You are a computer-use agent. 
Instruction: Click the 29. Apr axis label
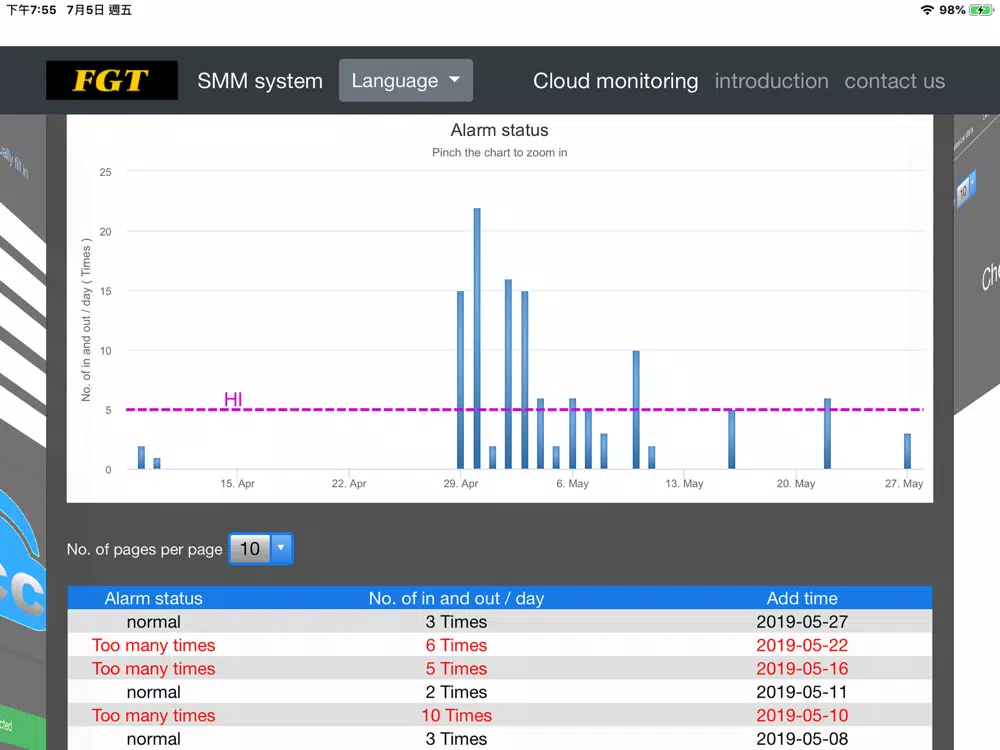(x=460, y=483)
